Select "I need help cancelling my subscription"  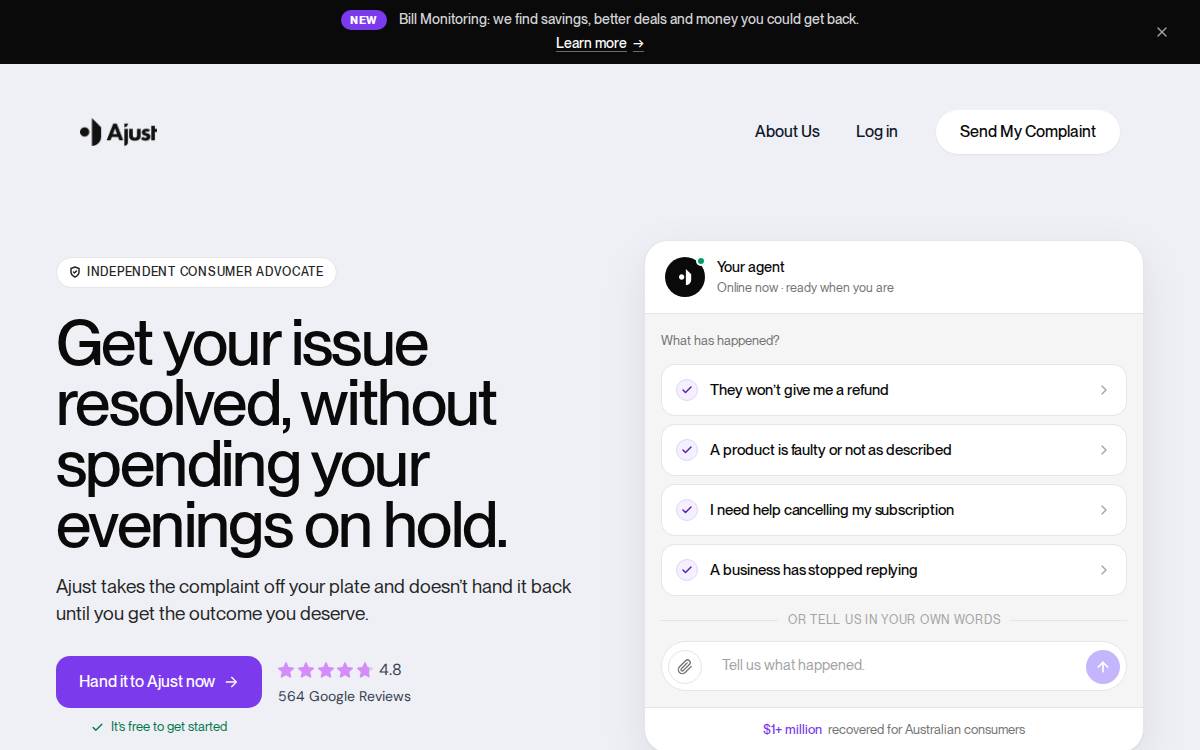894,510
